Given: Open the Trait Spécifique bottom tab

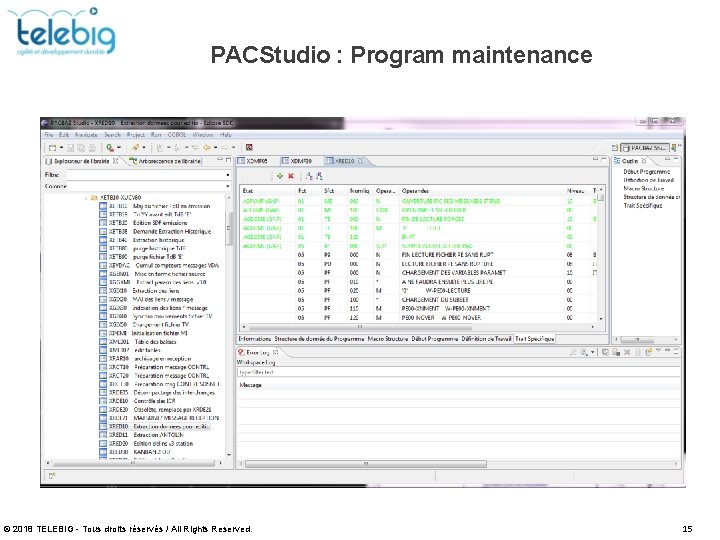Looking at the screenshot, I should [534, 339].
